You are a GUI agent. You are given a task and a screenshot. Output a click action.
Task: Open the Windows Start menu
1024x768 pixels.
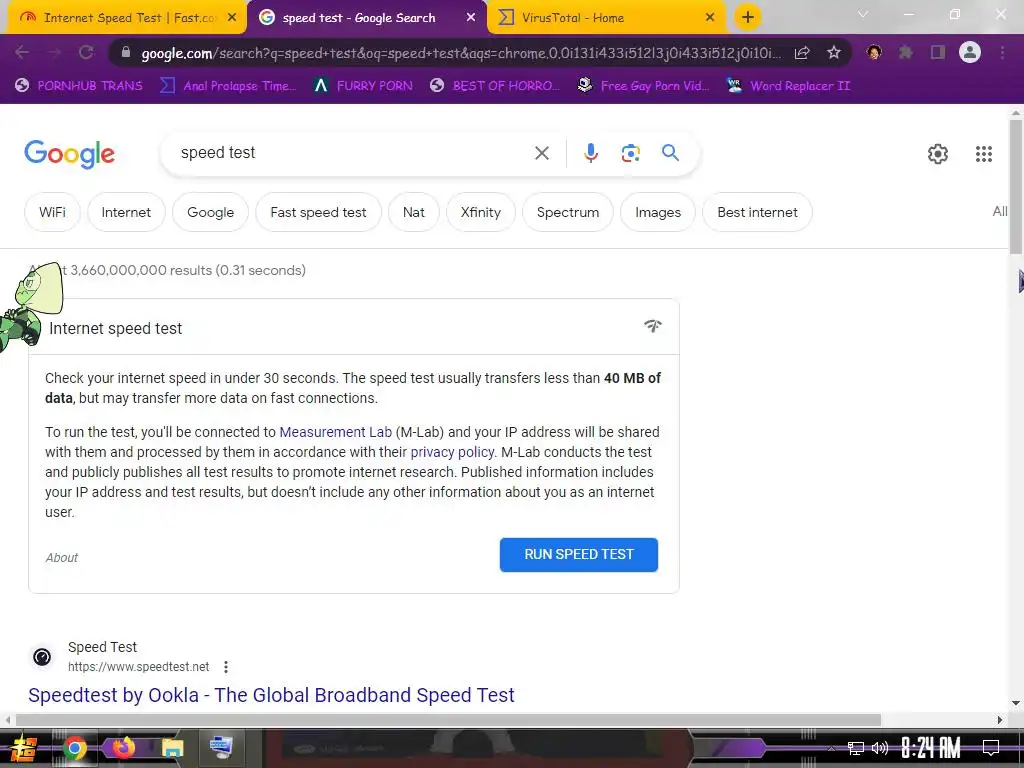(24, 748)
